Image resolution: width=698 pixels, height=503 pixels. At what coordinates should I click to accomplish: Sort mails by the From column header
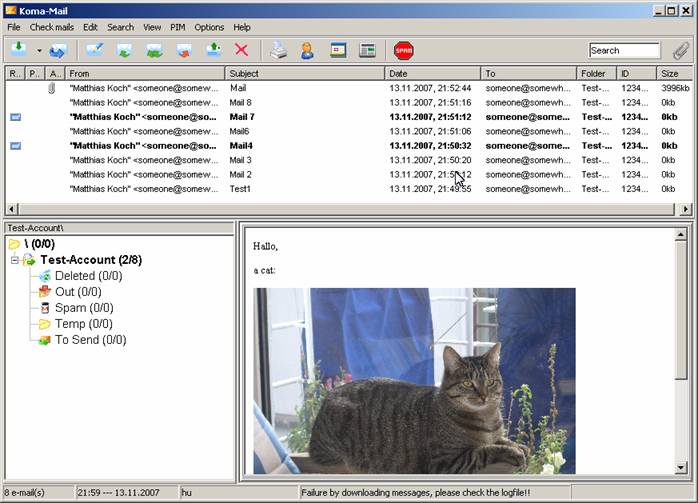[x=145, y=73]
